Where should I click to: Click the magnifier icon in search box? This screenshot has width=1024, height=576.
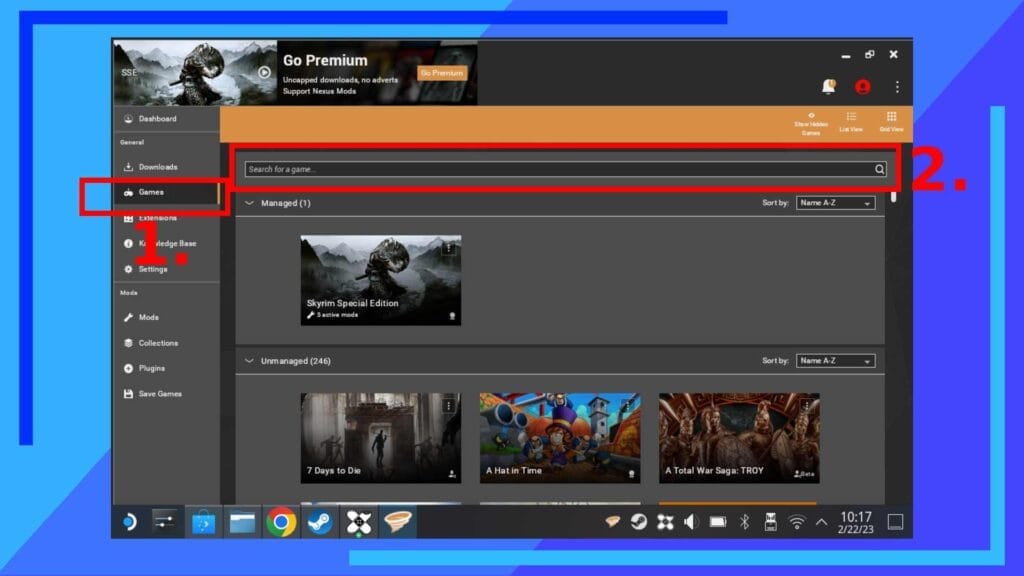(x=880, y=169)
